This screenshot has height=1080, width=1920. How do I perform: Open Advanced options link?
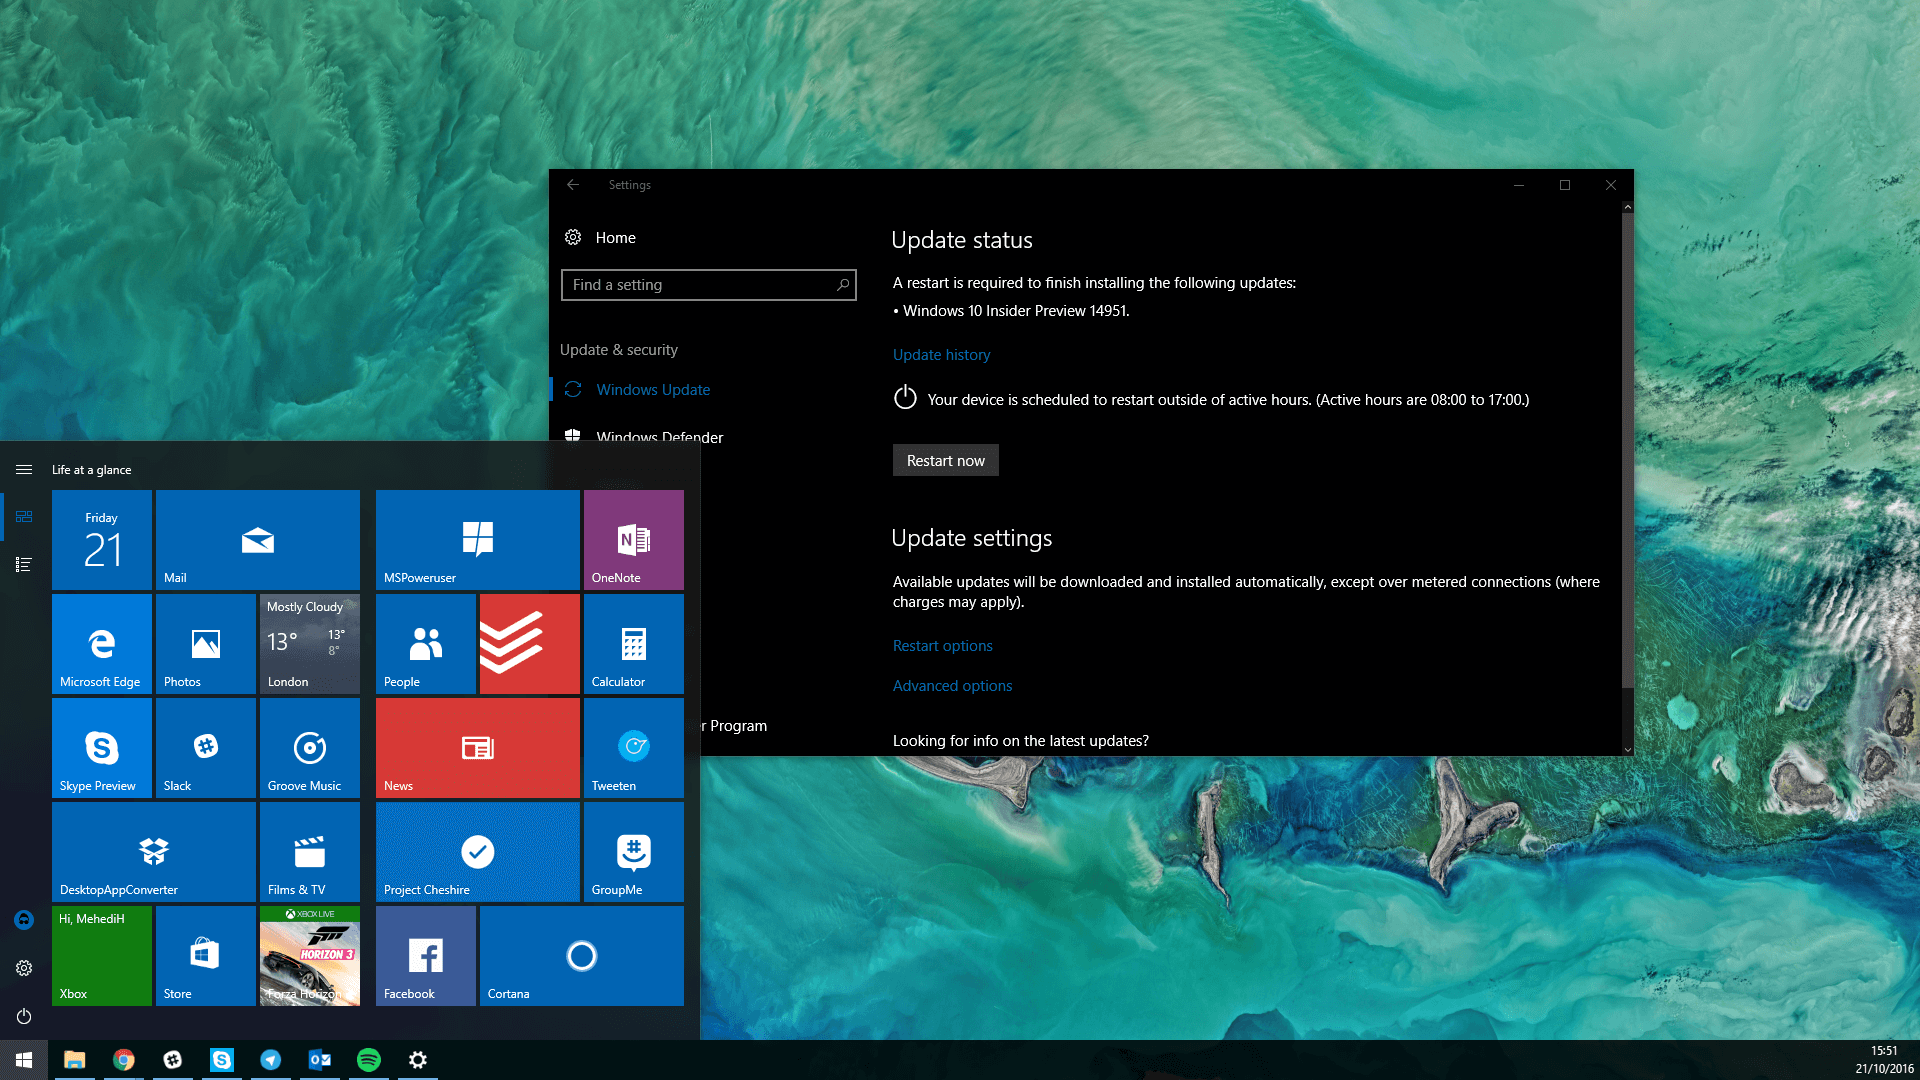point(952,684)
